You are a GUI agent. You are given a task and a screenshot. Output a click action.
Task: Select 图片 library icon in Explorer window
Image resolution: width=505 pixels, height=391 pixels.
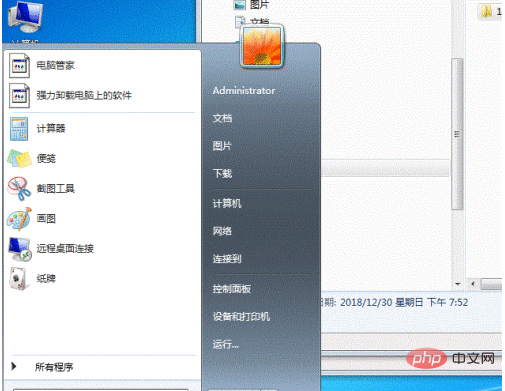239,5
